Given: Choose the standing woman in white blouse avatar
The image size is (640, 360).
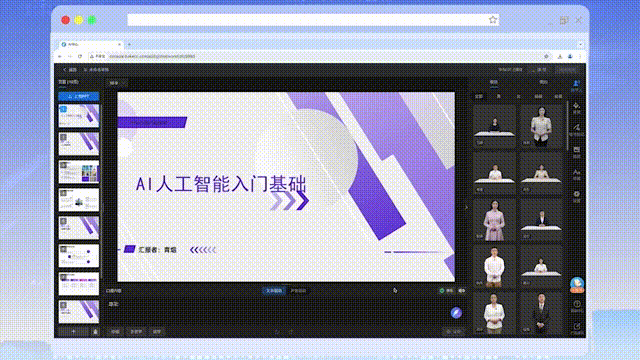Looking at the screenshot, I should 541,126.
